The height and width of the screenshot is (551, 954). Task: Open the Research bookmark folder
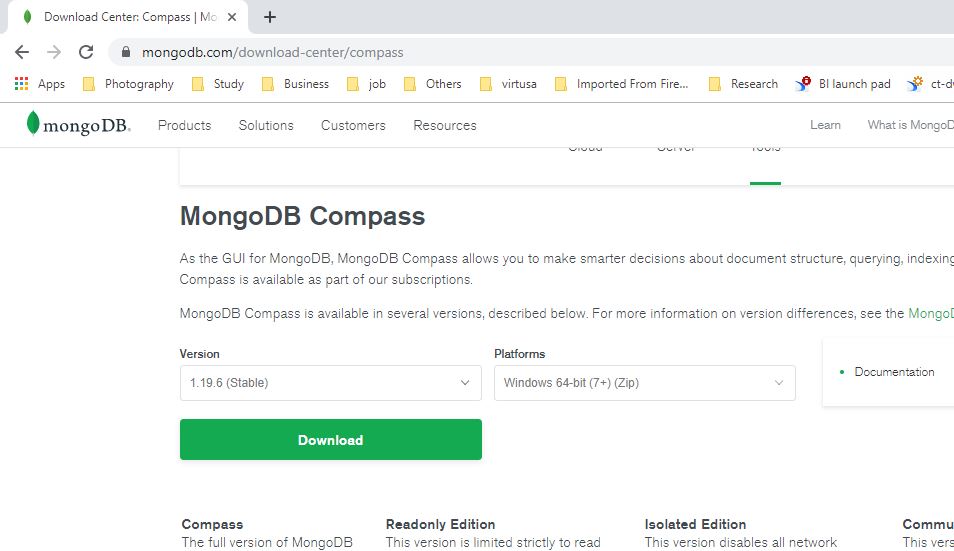[743, 84]
